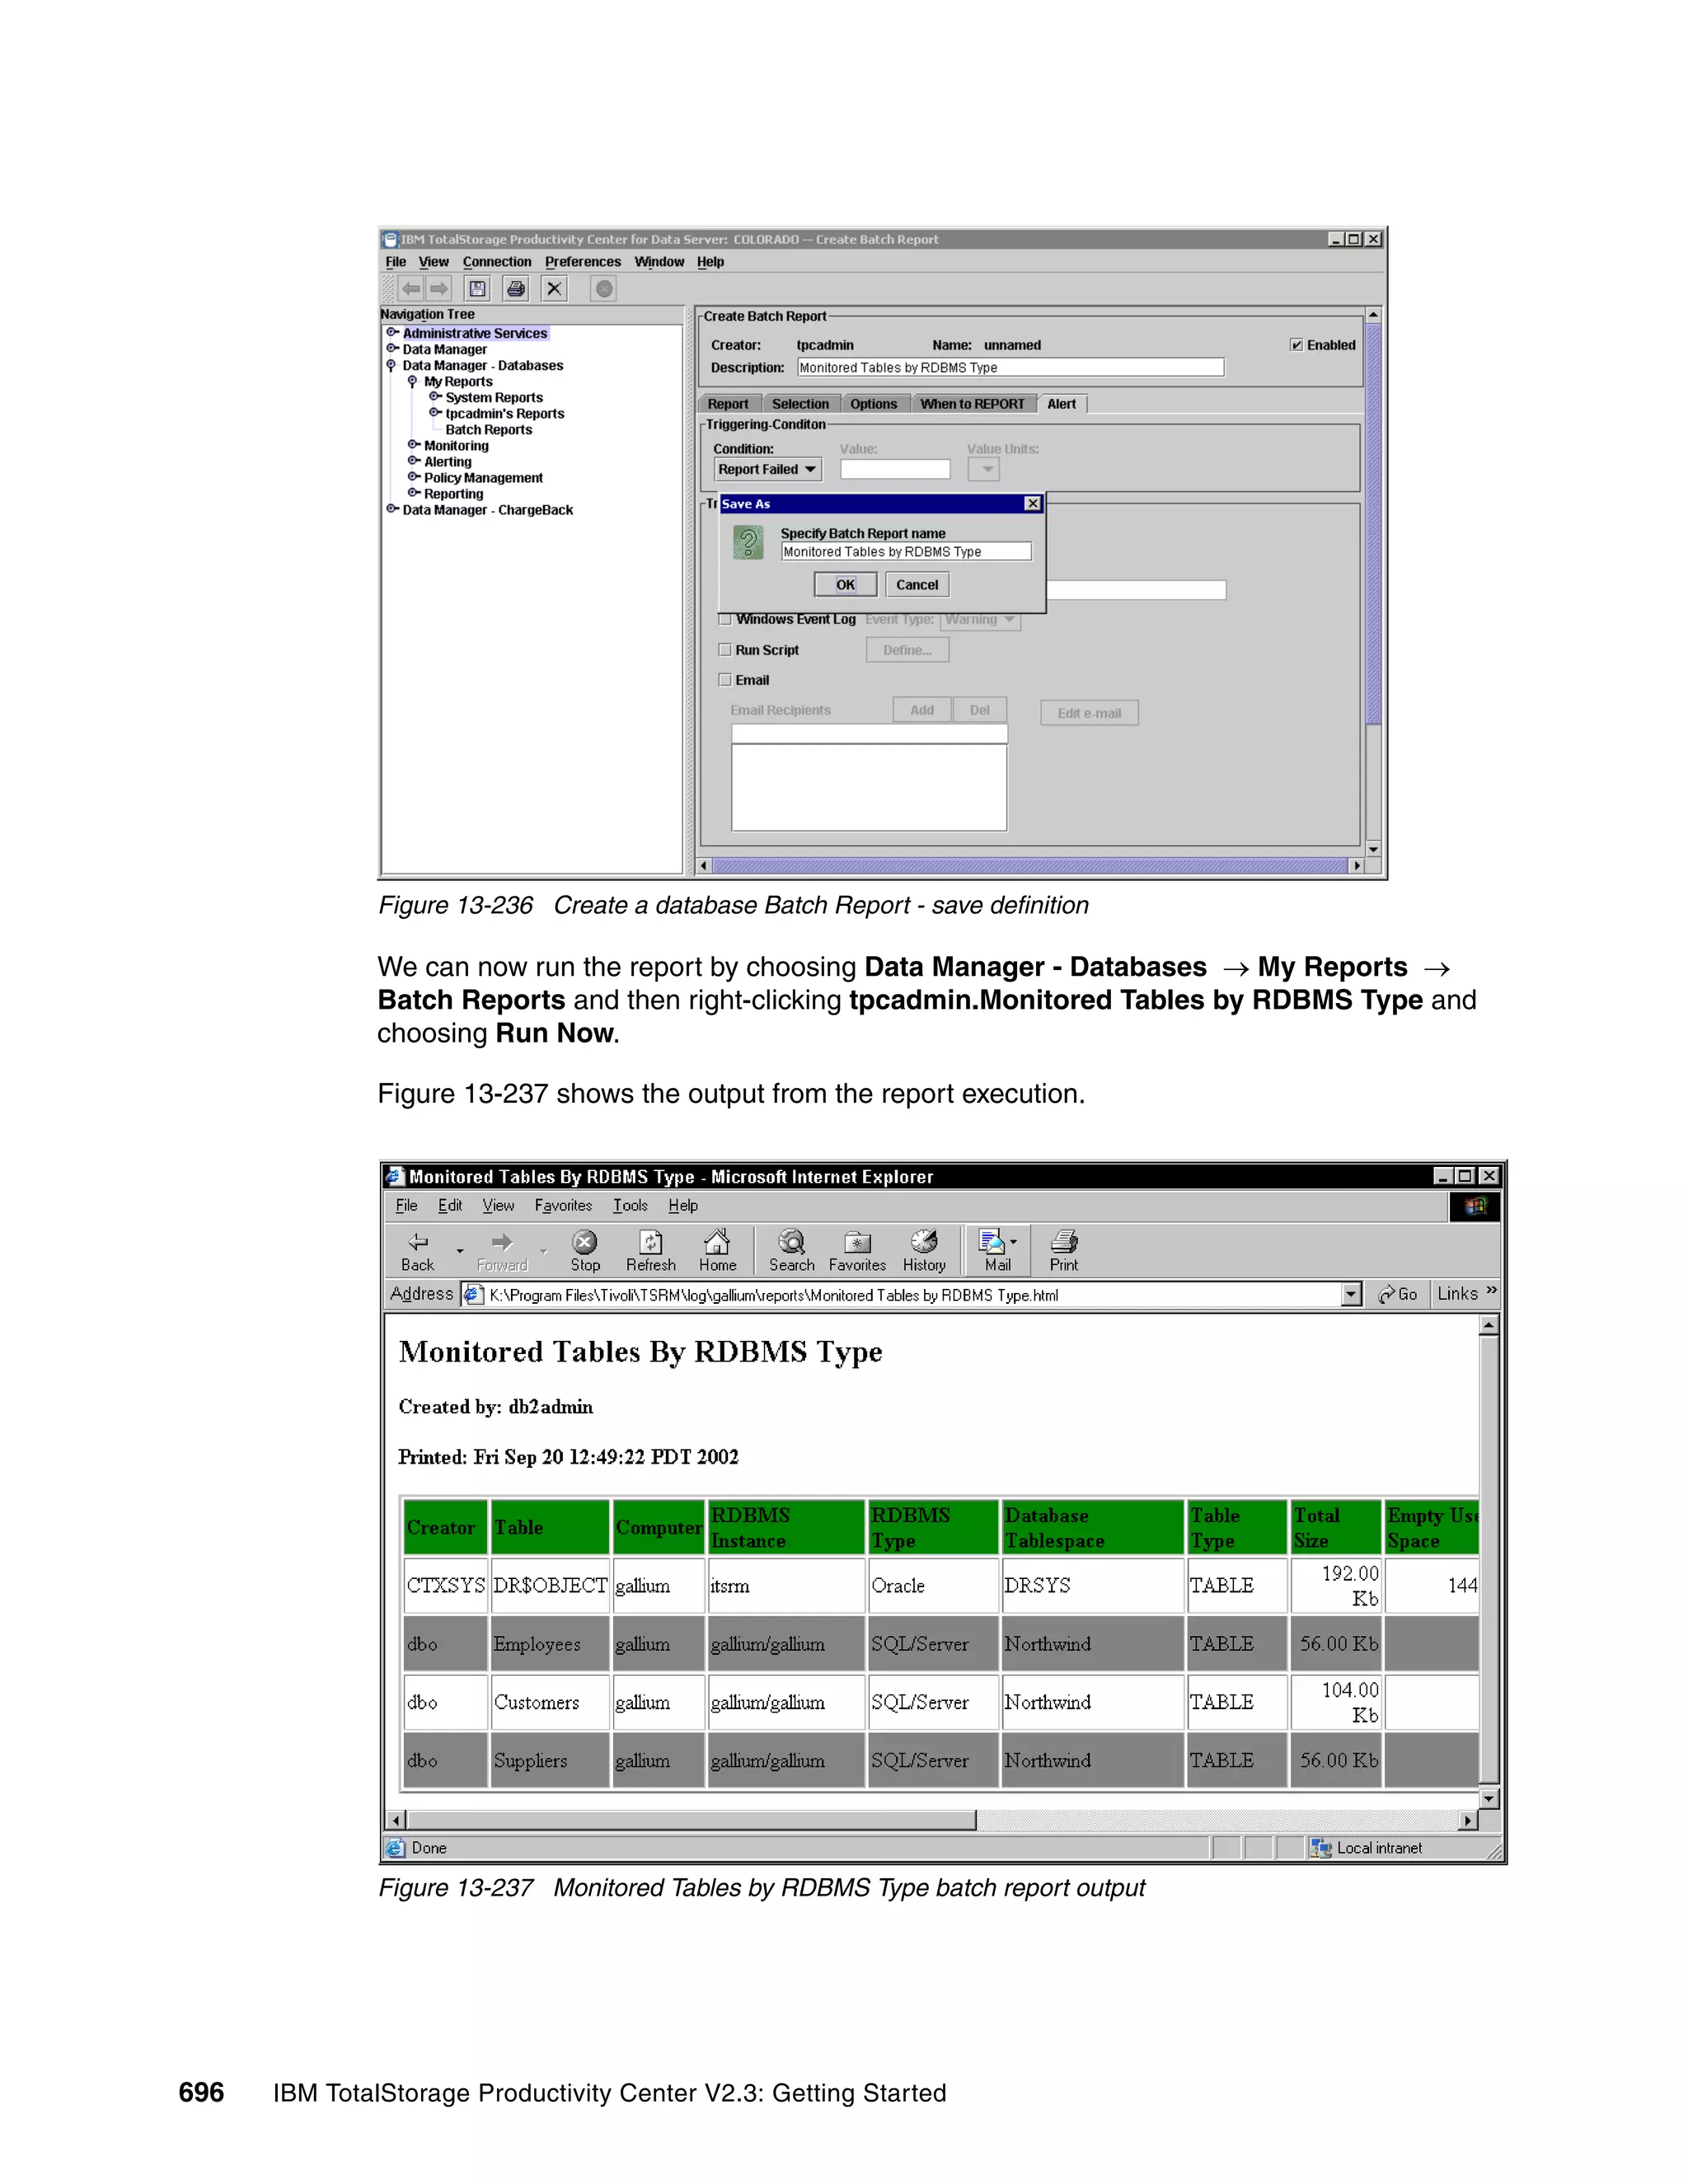Click the Edit e-mail button

click(1089, 713)
